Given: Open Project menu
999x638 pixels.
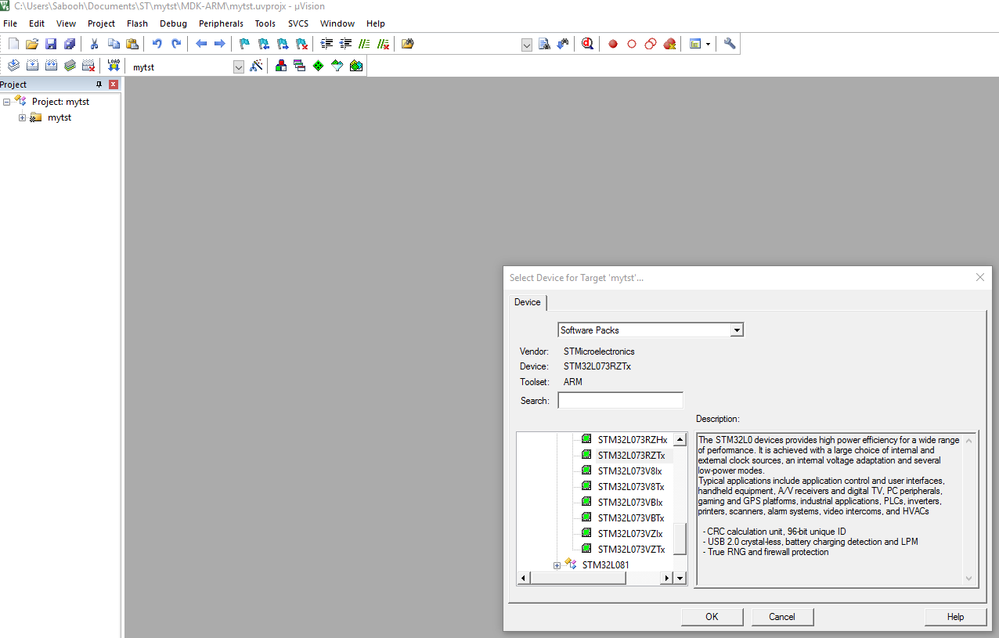Looking at the screenshot, I should pyautogui.click(x=101, y=24).
